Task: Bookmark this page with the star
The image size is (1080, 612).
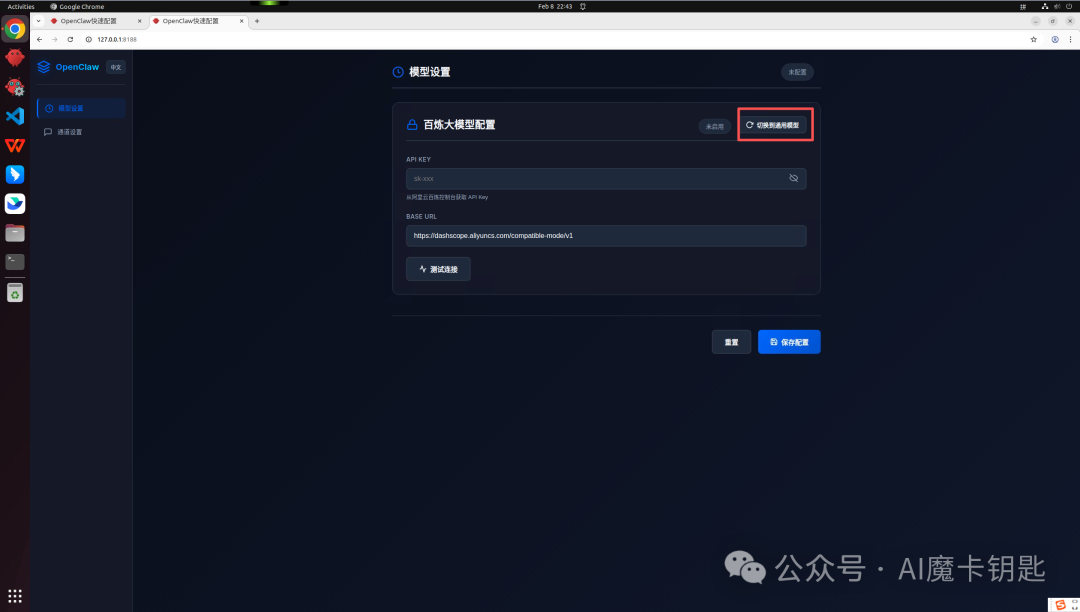Action: (x=1033, y=39)
